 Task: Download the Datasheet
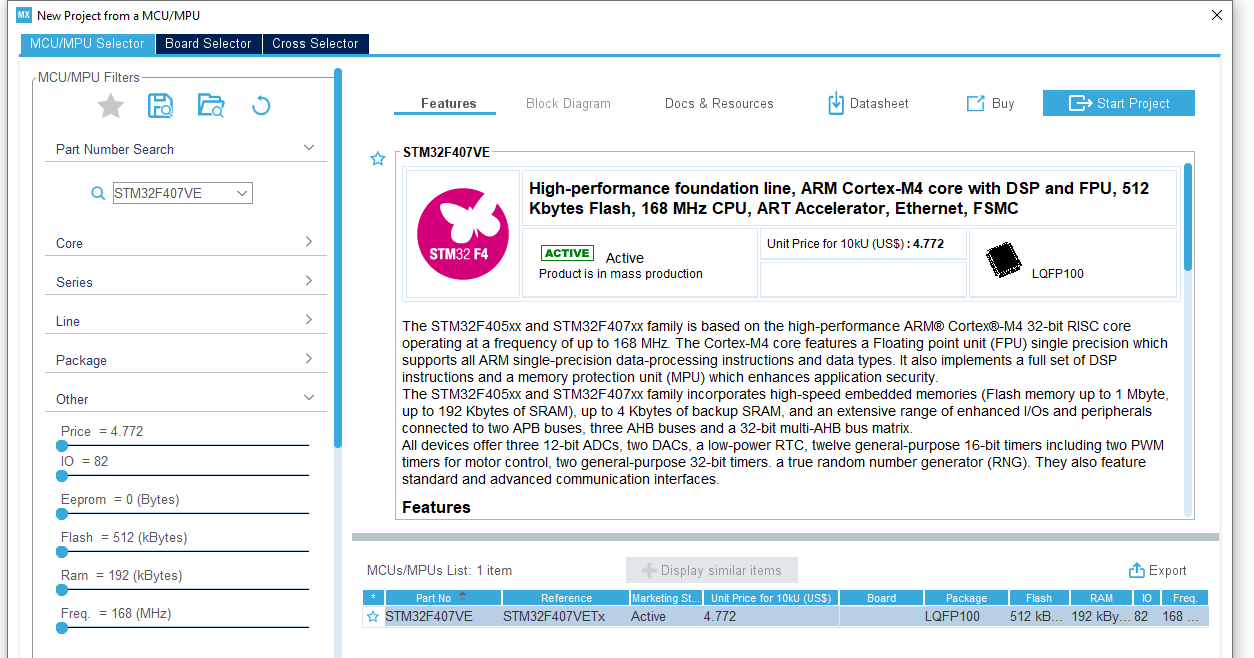(868, 103)
